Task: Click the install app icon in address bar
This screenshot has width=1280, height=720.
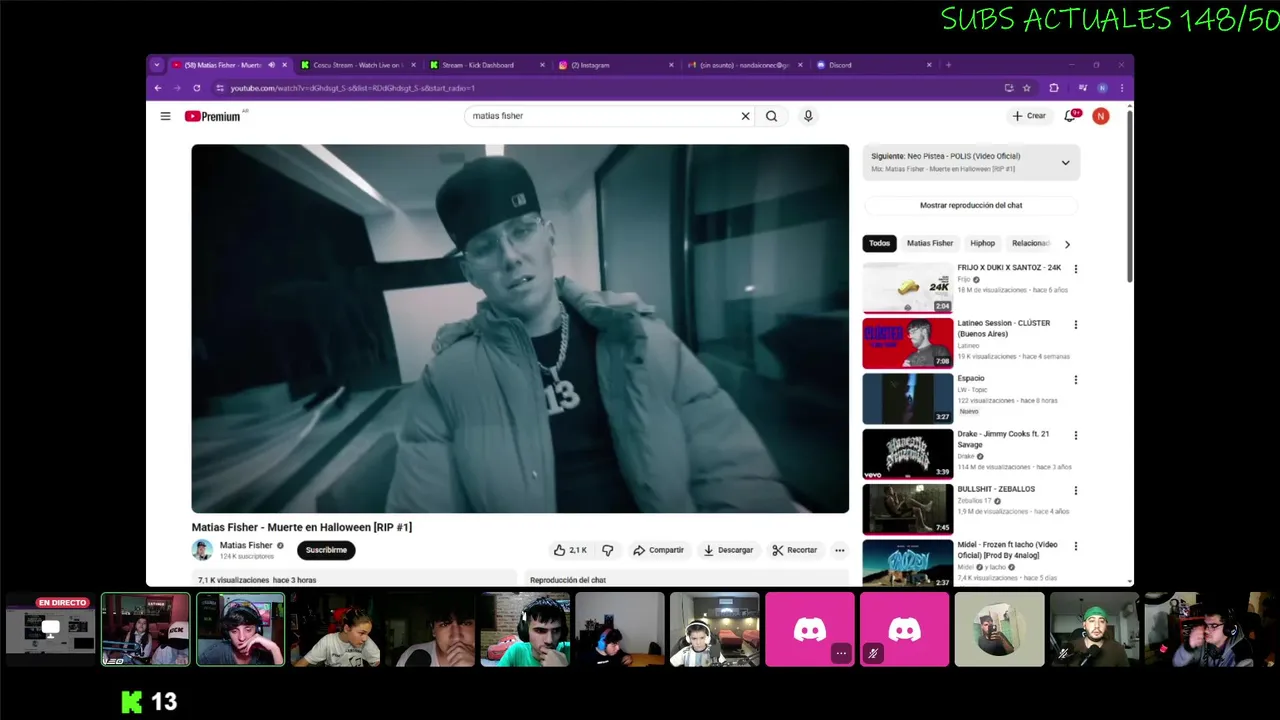Action: point(1009,88)
